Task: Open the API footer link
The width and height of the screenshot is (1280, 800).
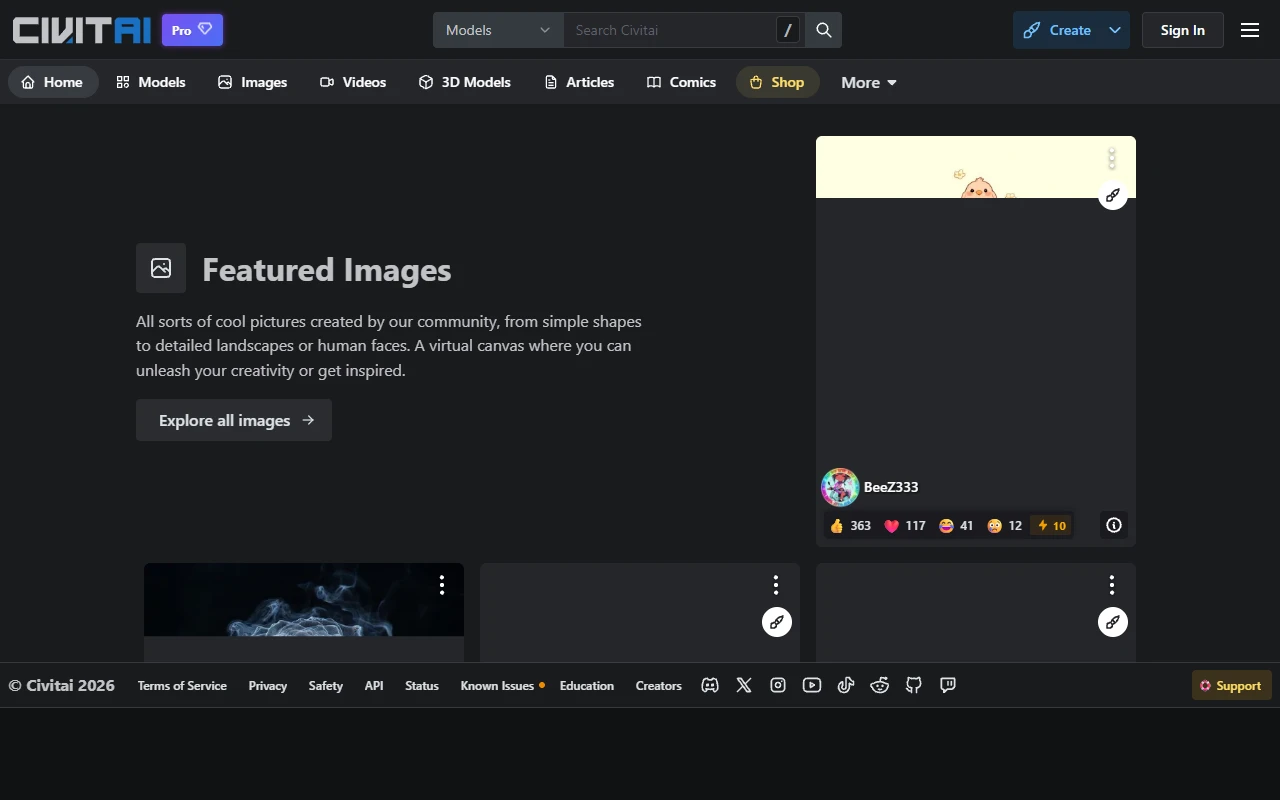Action: pyautogui.click(x=374, y=685)
